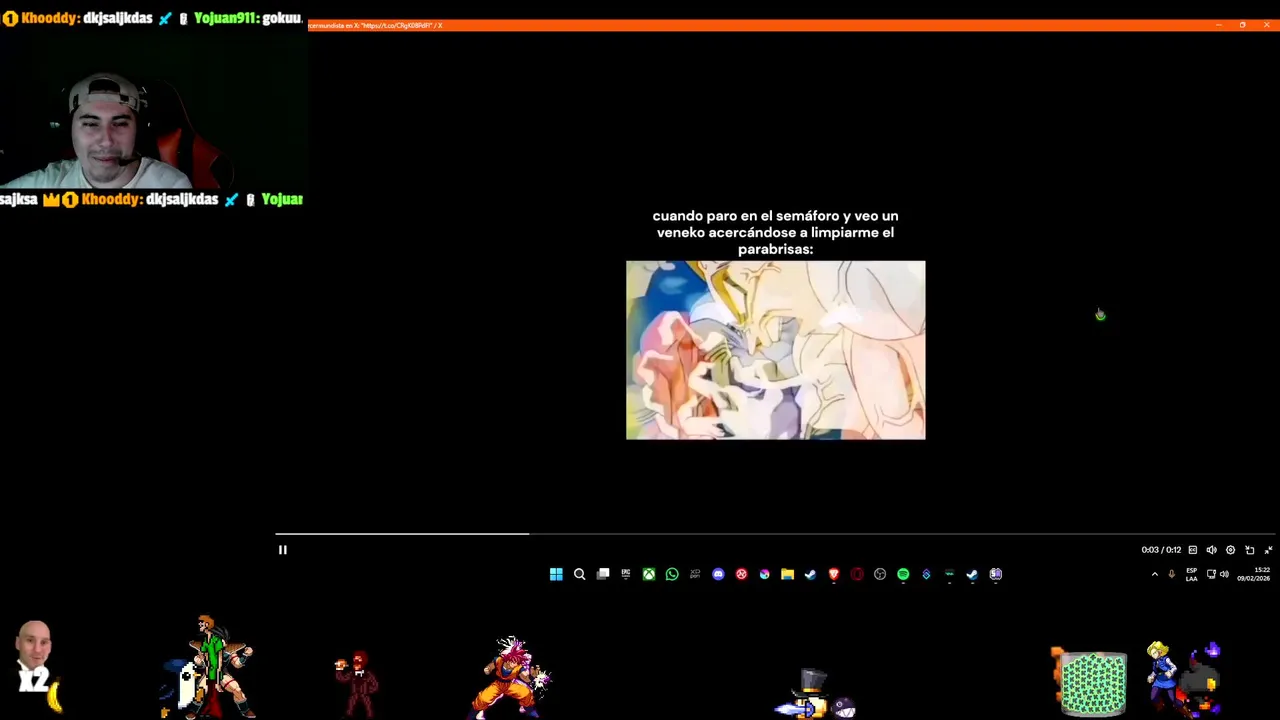This screenshot has width=1280, height=720.
Task: Click the microphone icon in system tray
Action: coord(1172,574)
